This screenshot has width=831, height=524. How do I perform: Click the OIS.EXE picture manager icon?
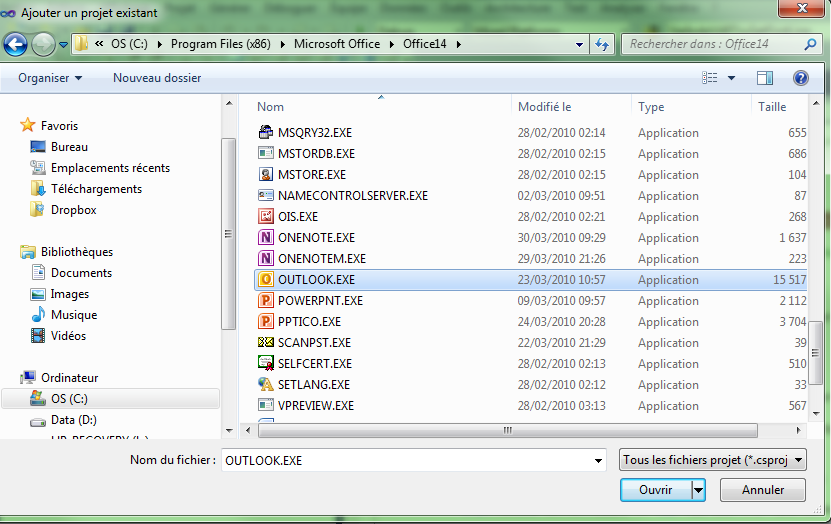(x=266, y=217)
